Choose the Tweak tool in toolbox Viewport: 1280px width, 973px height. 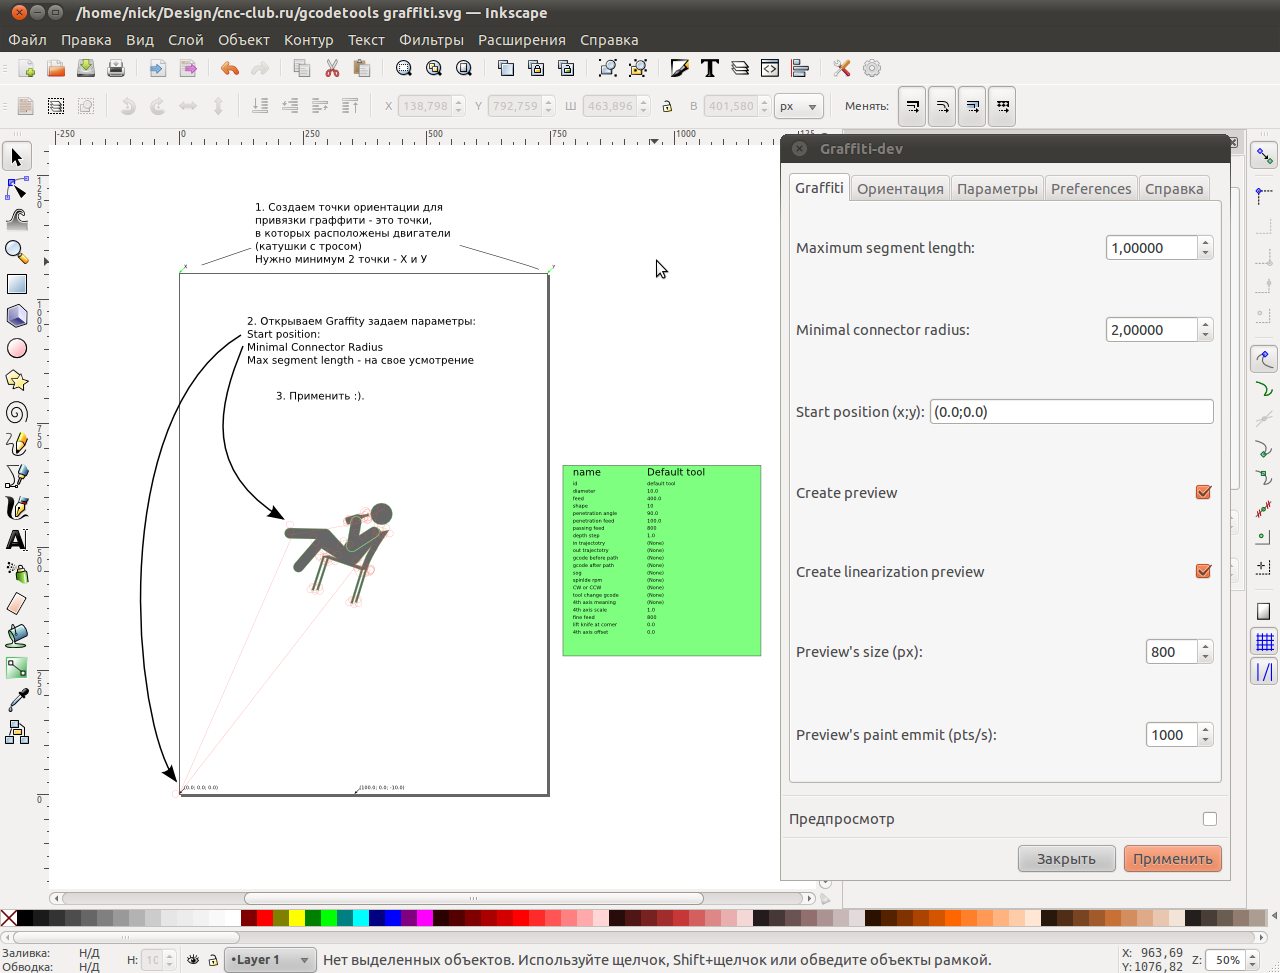17,220
